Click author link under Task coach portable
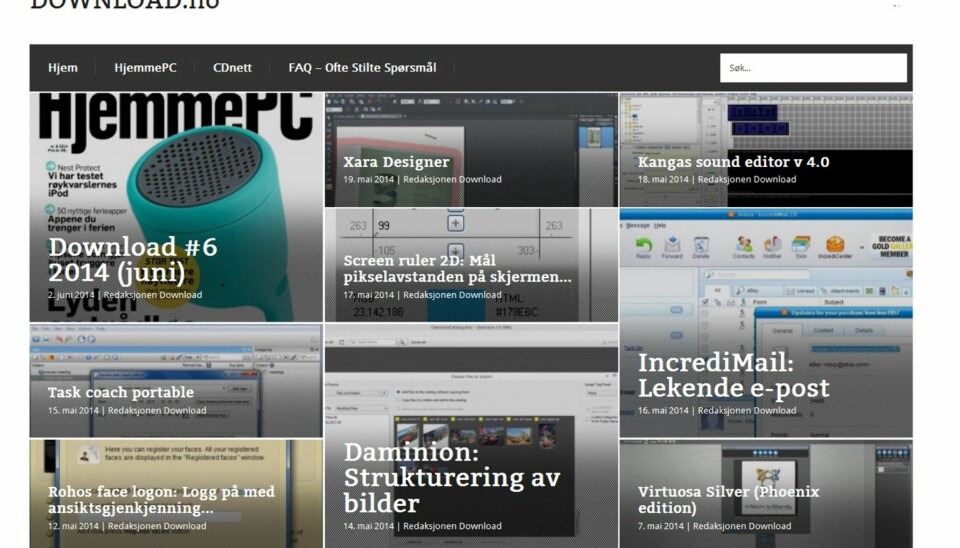 click(157, 411)
